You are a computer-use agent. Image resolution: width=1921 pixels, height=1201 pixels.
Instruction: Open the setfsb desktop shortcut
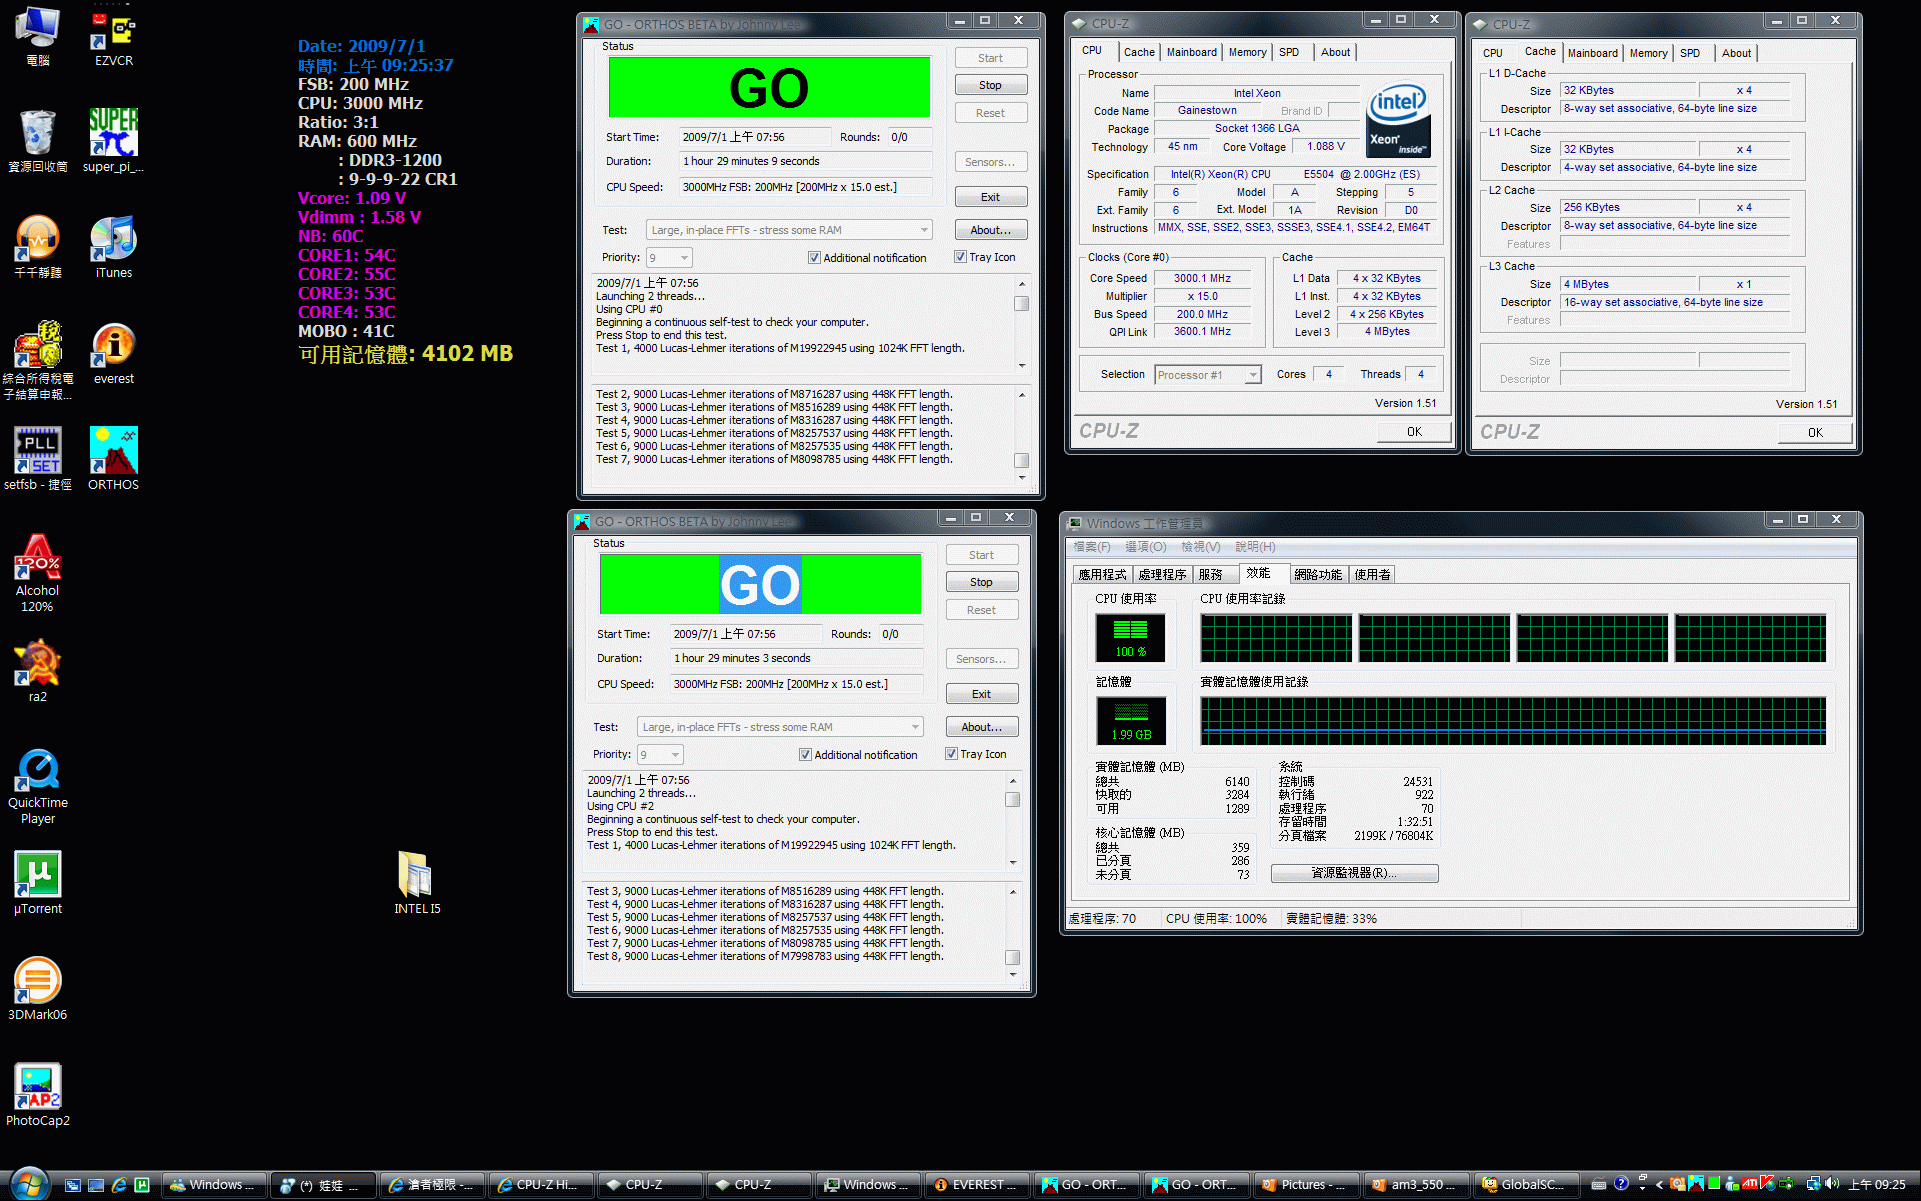point(38,458)
